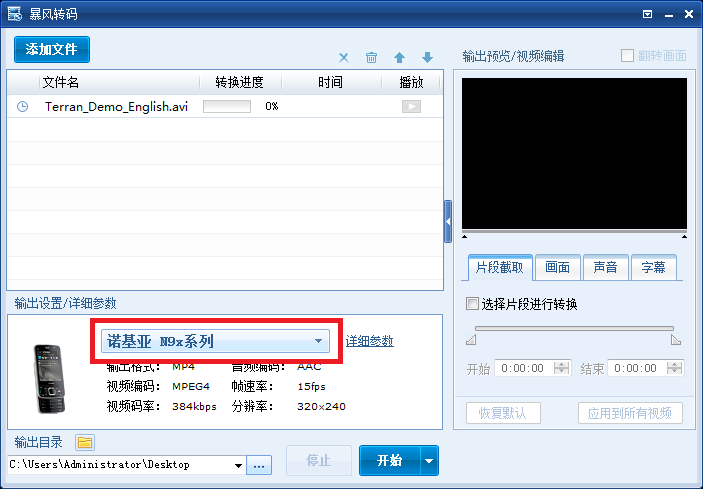Click the 文件名 column header

tap(61, 82)
